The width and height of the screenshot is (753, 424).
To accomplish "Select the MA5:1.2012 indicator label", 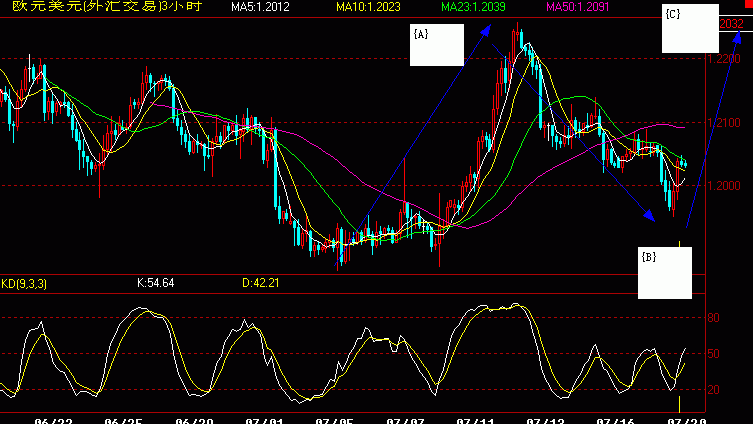I will click(260, 7).
